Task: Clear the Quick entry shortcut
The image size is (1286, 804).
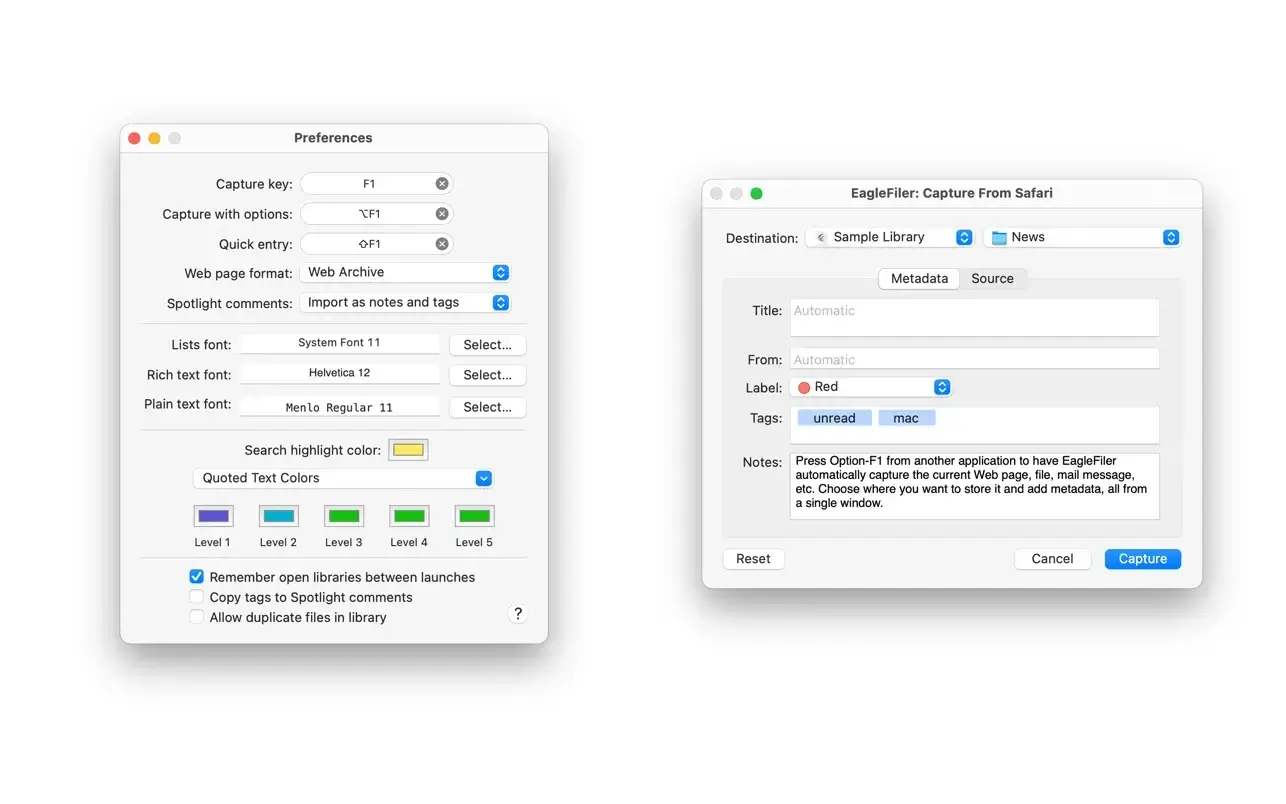Action: [442, 244]
